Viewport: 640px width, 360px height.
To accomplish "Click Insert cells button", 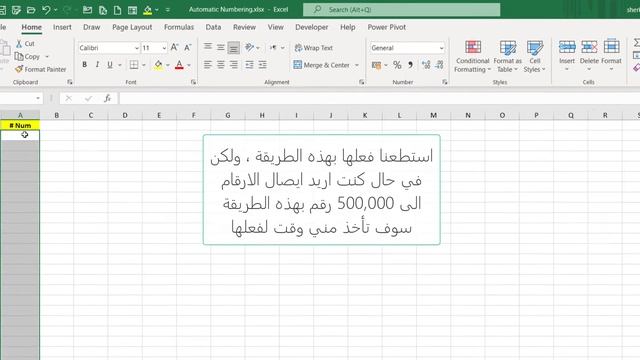I will [x=567, y=56].
